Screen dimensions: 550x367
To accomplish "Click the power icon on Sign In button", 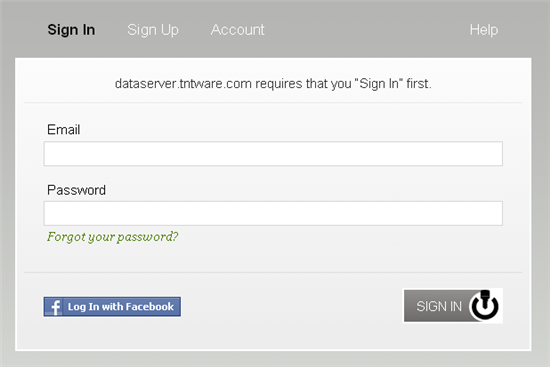I will click(484, 305).
